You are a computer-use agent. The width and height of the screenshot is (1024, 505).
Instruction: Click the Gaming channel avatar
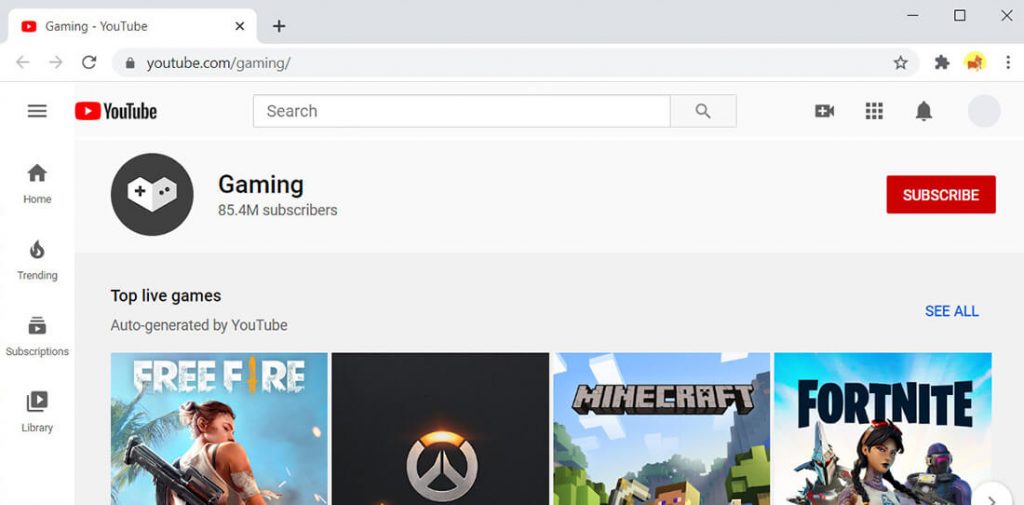[152, 194]
